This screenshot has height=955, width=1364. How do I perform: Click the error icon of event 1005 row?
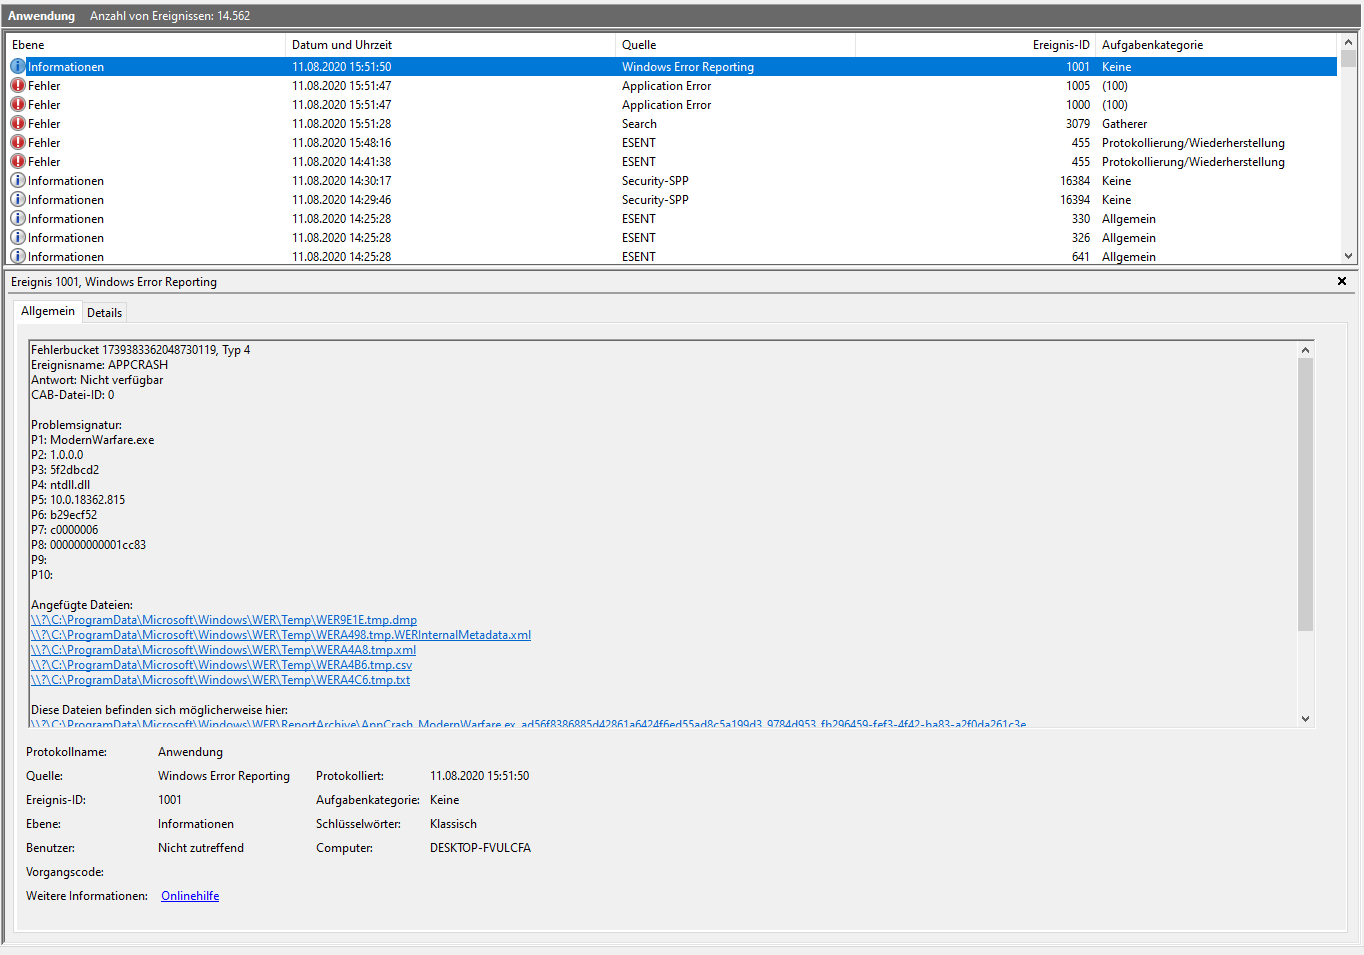point(18,85)
